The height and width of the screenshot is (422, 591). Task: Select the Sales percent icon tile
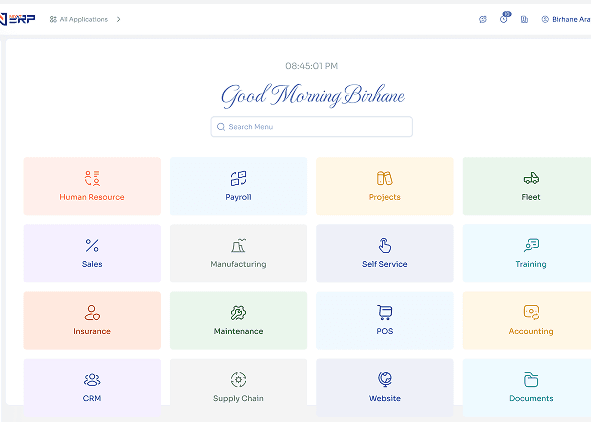[x=92, y=253]
